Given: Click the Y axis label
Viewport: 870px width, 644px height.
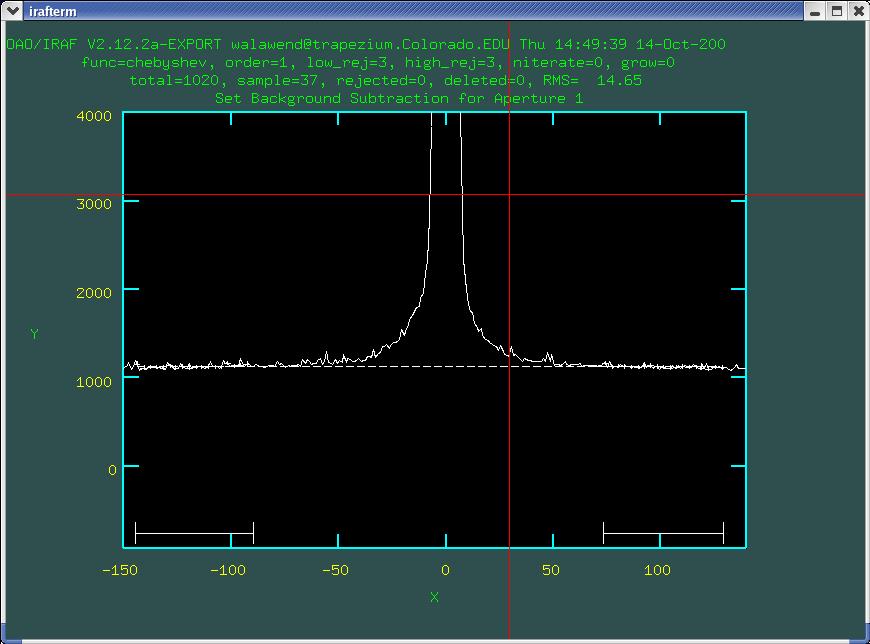Looking at the screenshot, I should (x=34, y=334).
